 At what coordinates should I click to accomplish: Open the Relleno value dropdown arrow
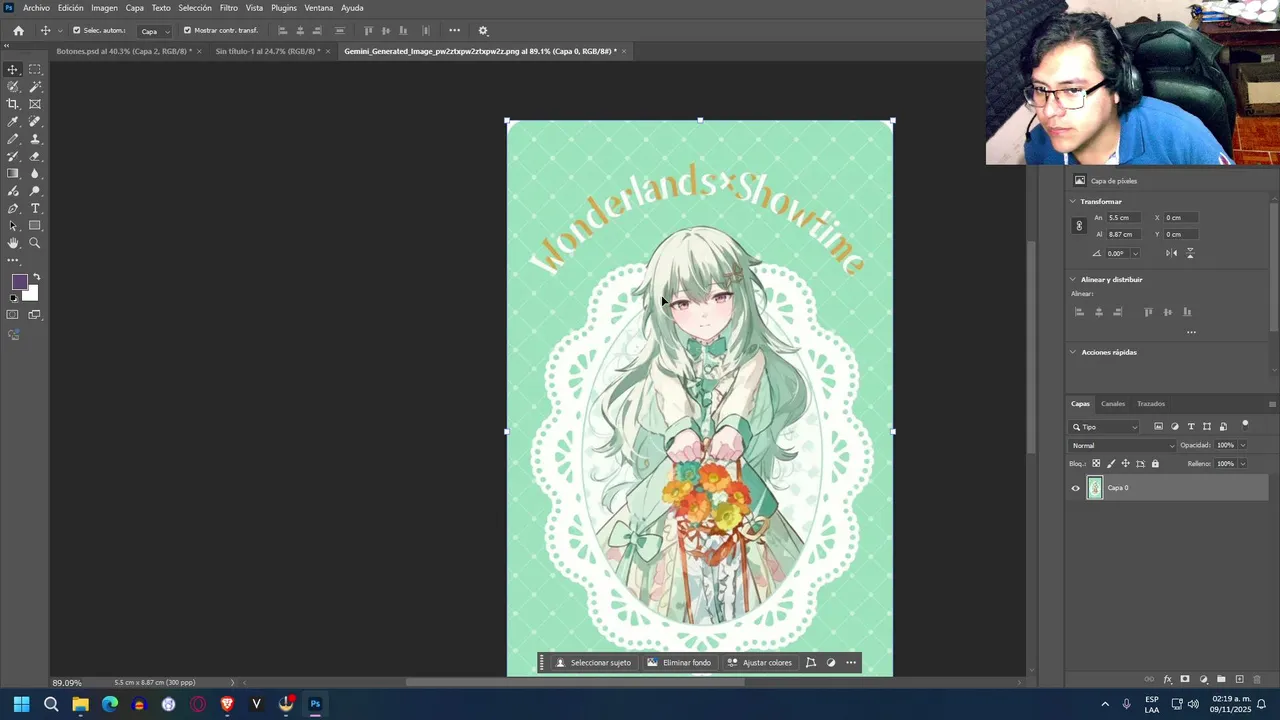1243,464
